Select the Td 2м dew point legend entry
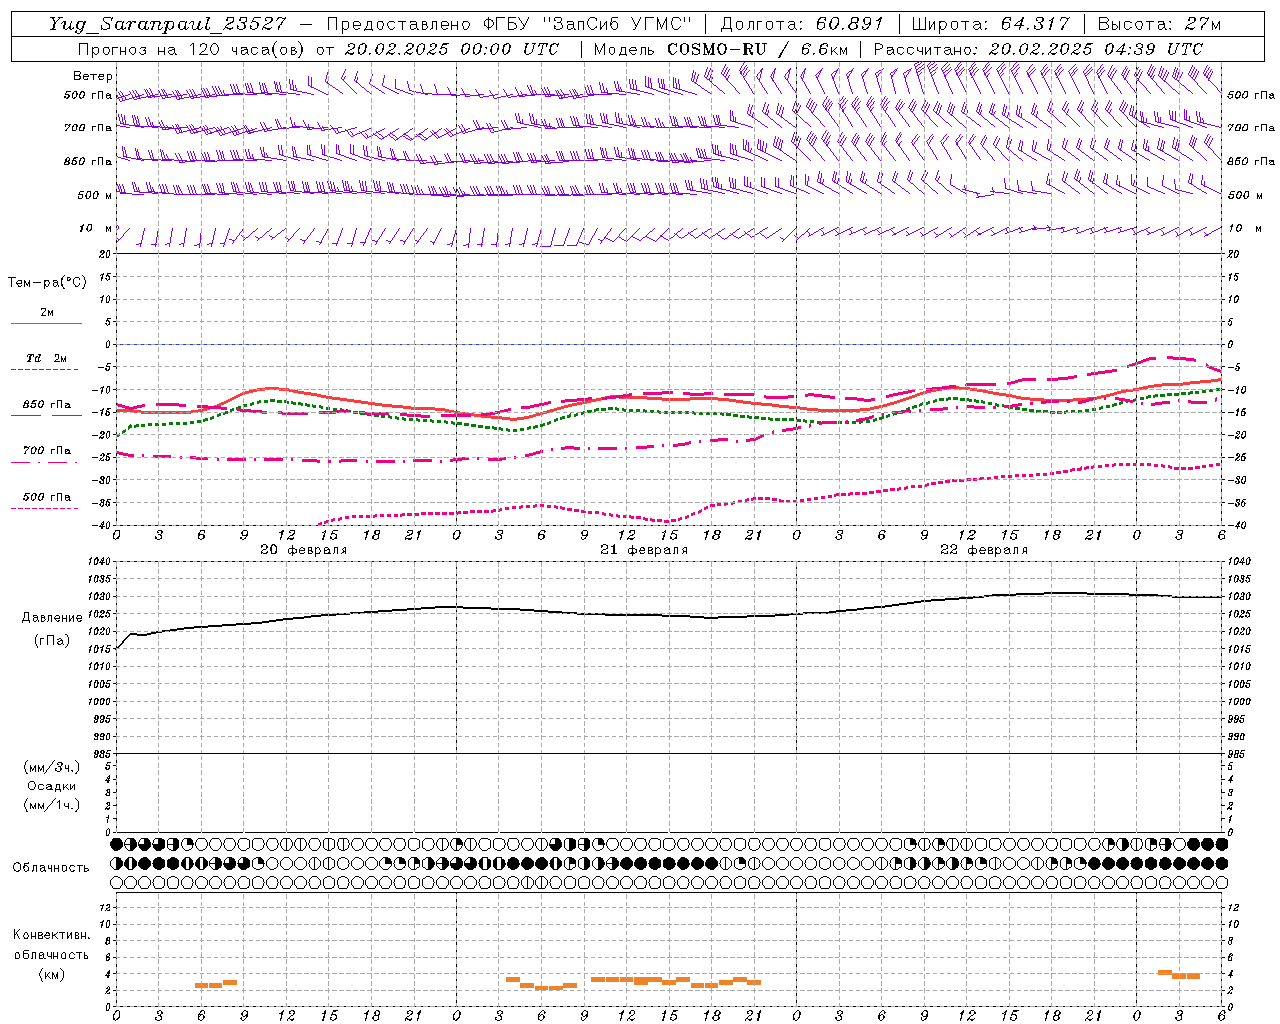The height and width of the screenshot is (1024, 1280). 46,358
